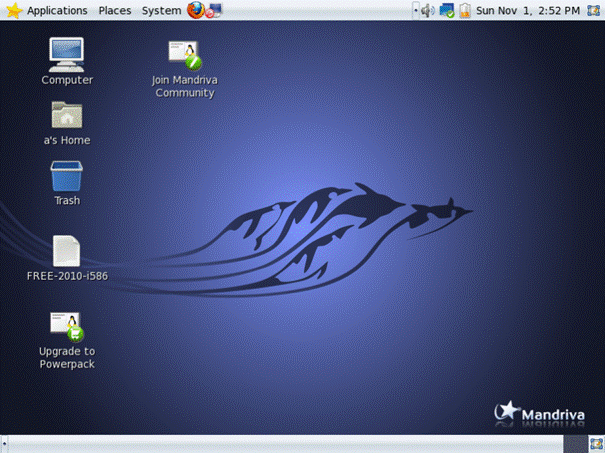The height and width of the screenshot is (453, 605).
Task: Open the System menu
Action: [x=161, y=10]
